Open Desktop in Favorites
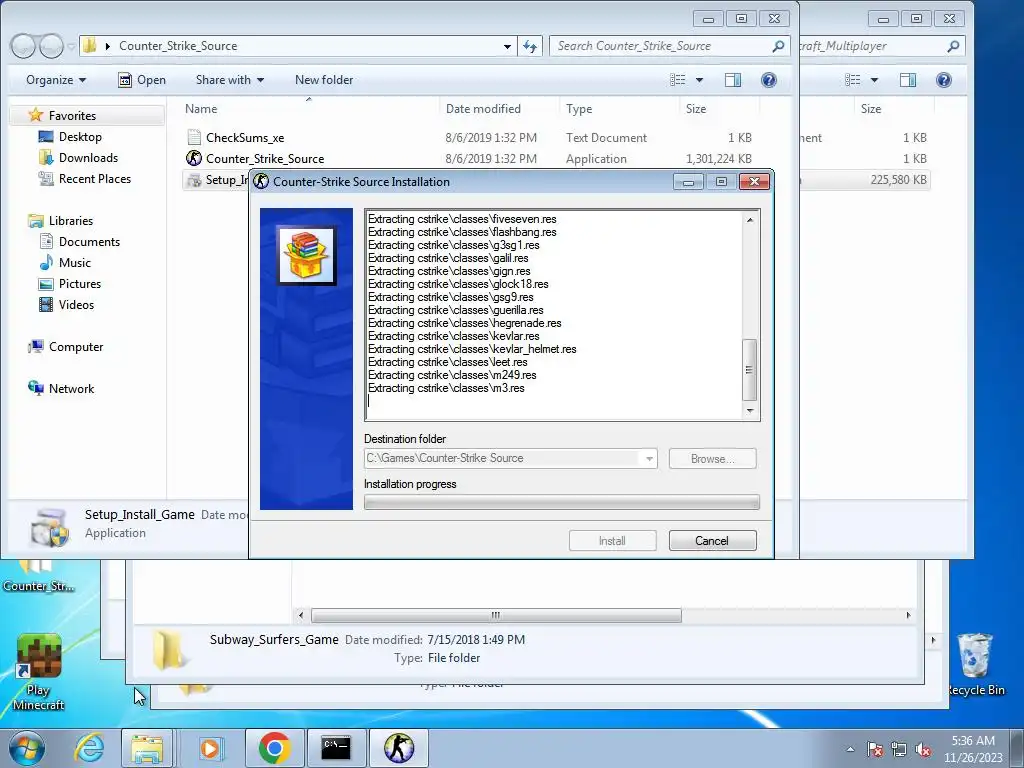The height and width of the screenshot is (768, 1024). (80, 136)
